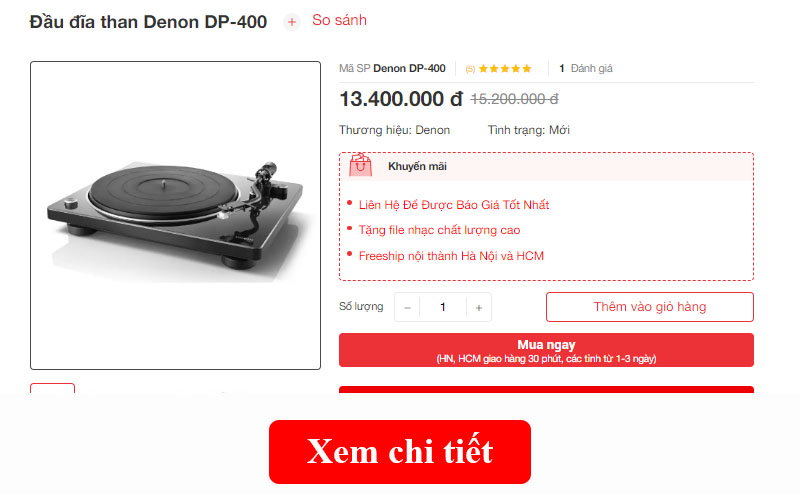800x494 pixels.
Task: Increase quantity with the plus button
Action: coord(479,308)
